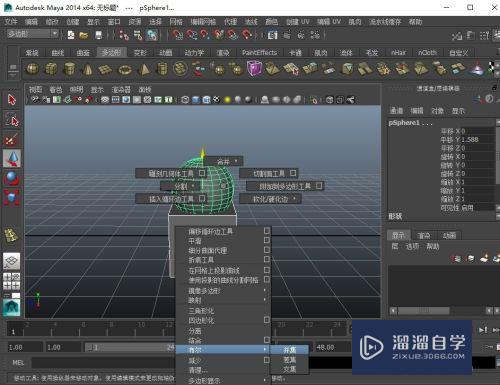Click the MEL command line input
The width and height of the screenshot is (500, 385).
[103, 363]
